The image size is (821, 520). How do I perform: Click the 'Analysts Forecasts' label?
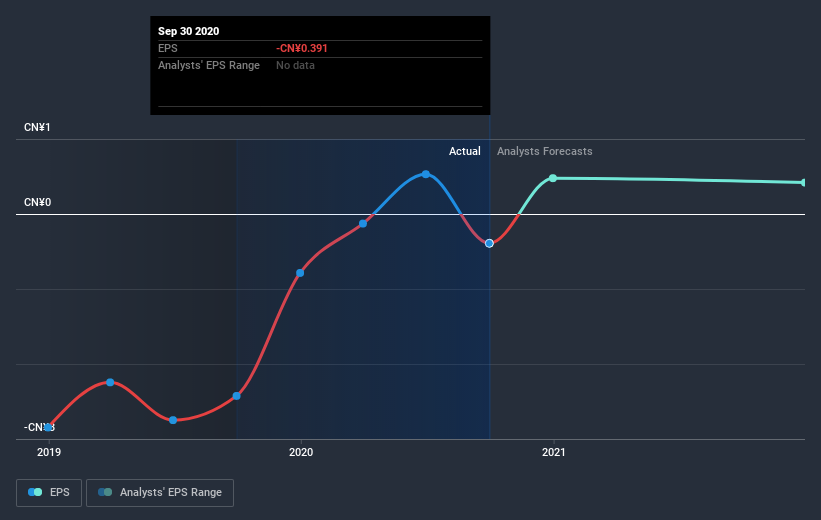tap(545, 151)
